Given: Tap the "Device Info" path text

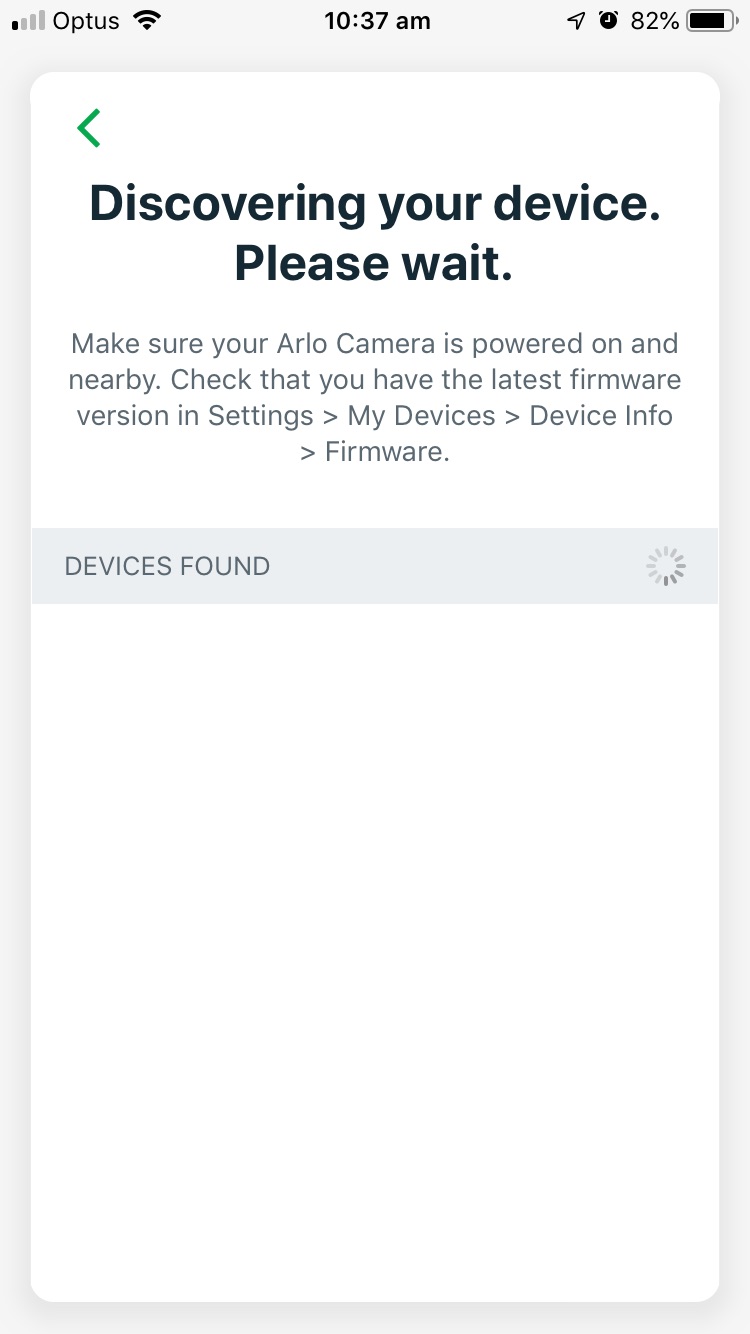Looking at the screenshot, I should (600, 416).
